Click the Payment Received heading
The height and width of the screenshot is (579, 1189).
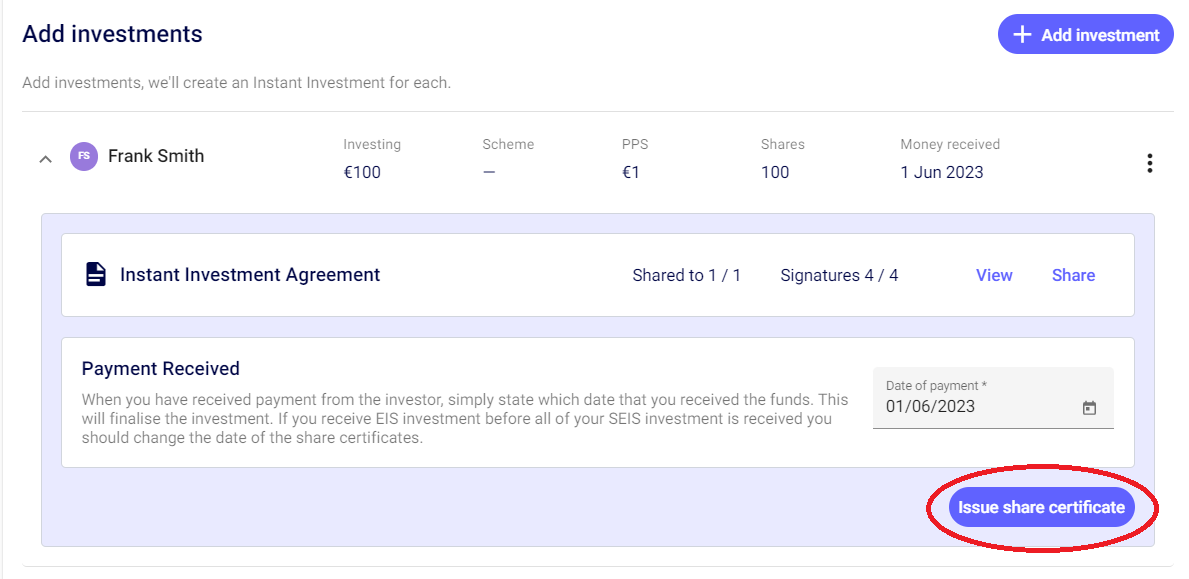point(160,369)
